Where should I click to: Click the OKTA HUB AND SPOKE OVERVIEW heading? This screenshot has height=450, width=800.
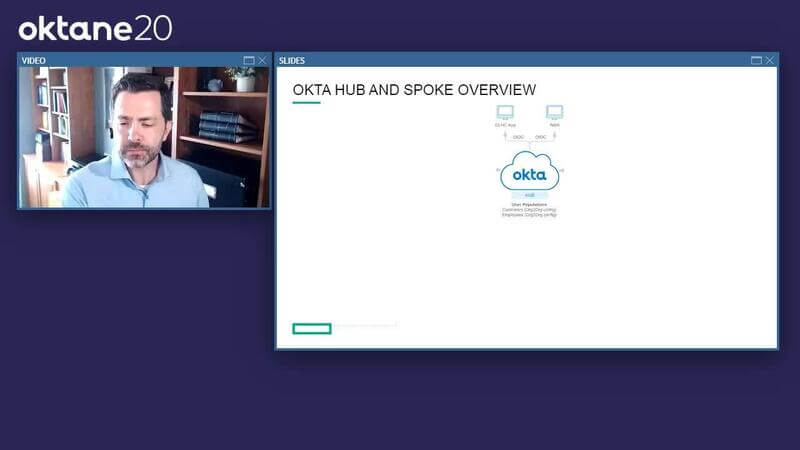click(x=414, y=90)
